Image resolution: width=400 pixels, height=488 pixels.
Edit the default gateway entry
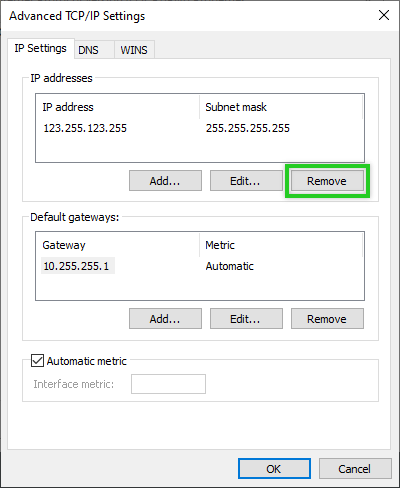pyautogui.click(x=246, y=319)
